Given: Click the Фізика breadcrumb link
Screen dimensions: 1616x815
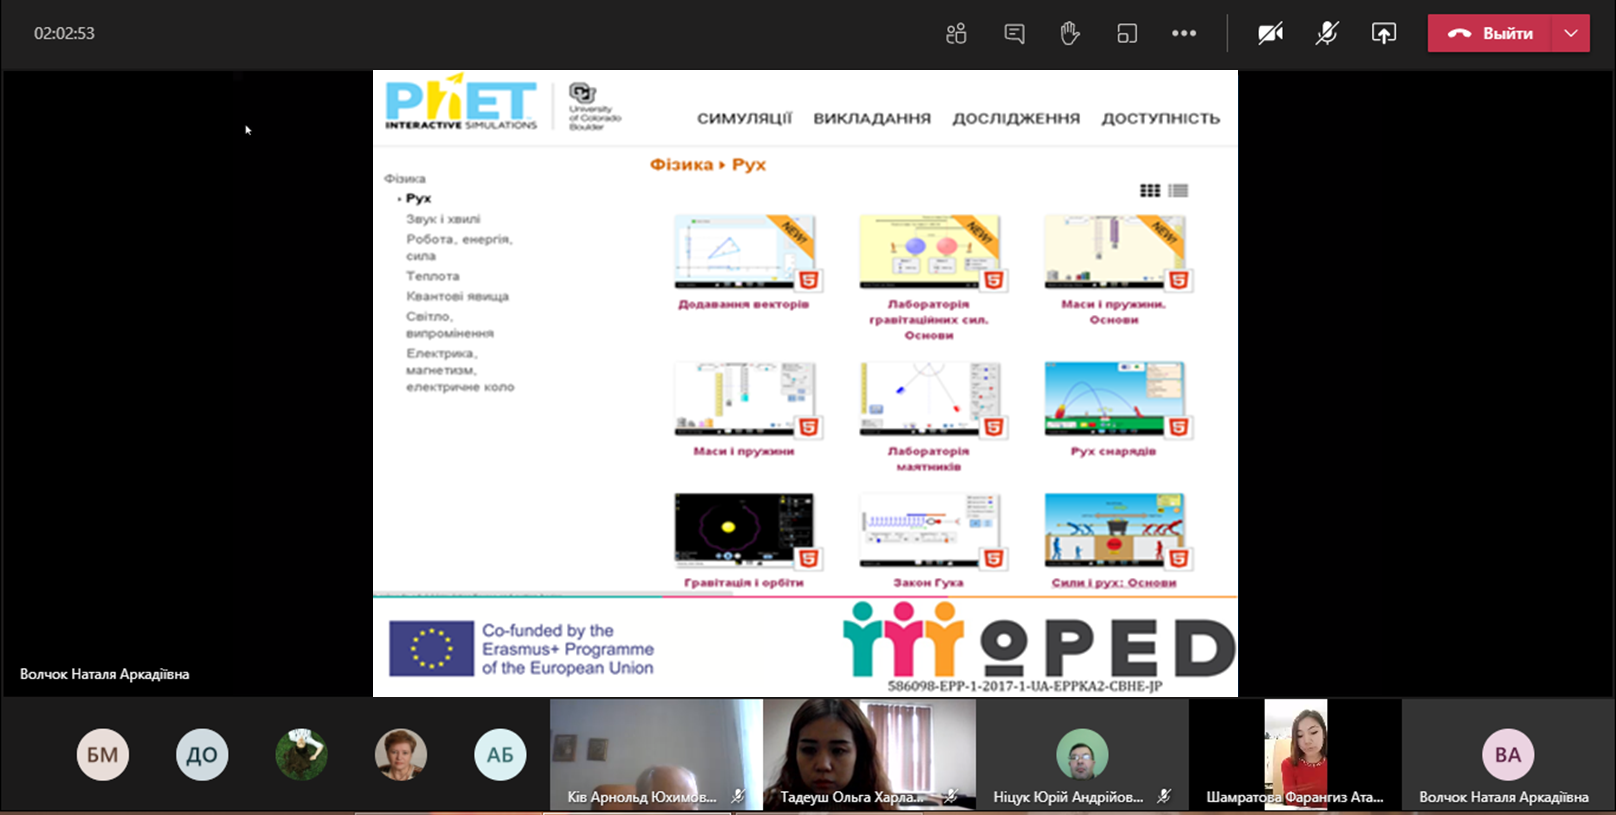Looking at the screenshot, I should (681, 164).
